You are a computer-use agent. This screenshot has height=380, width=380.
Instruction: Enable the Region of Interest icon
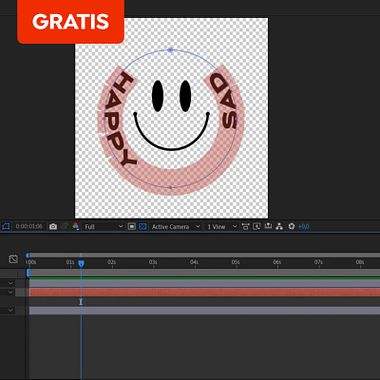point(132,227)
